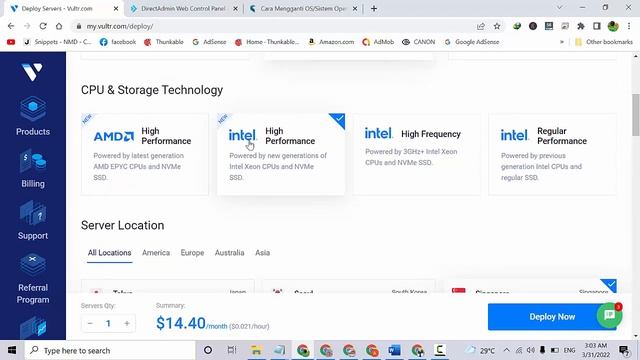The image size is (640, 360).
Task: Open the Billing section in the sidebar
Action: 33,169
